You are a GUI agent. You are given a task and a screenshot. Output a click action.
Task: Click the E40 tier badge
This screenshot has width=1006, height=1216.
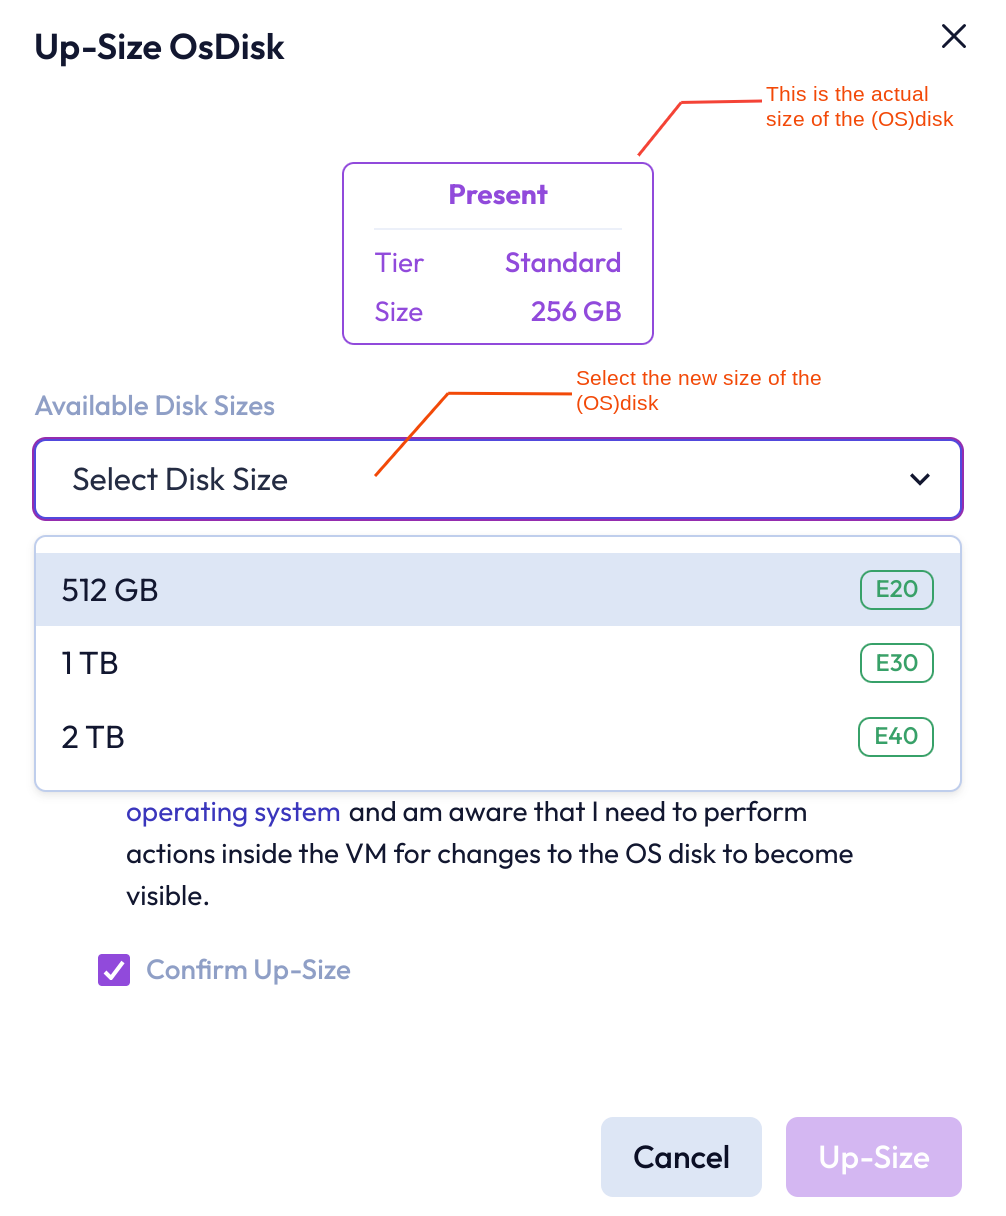pyautogui.click(x=896, y=737)
